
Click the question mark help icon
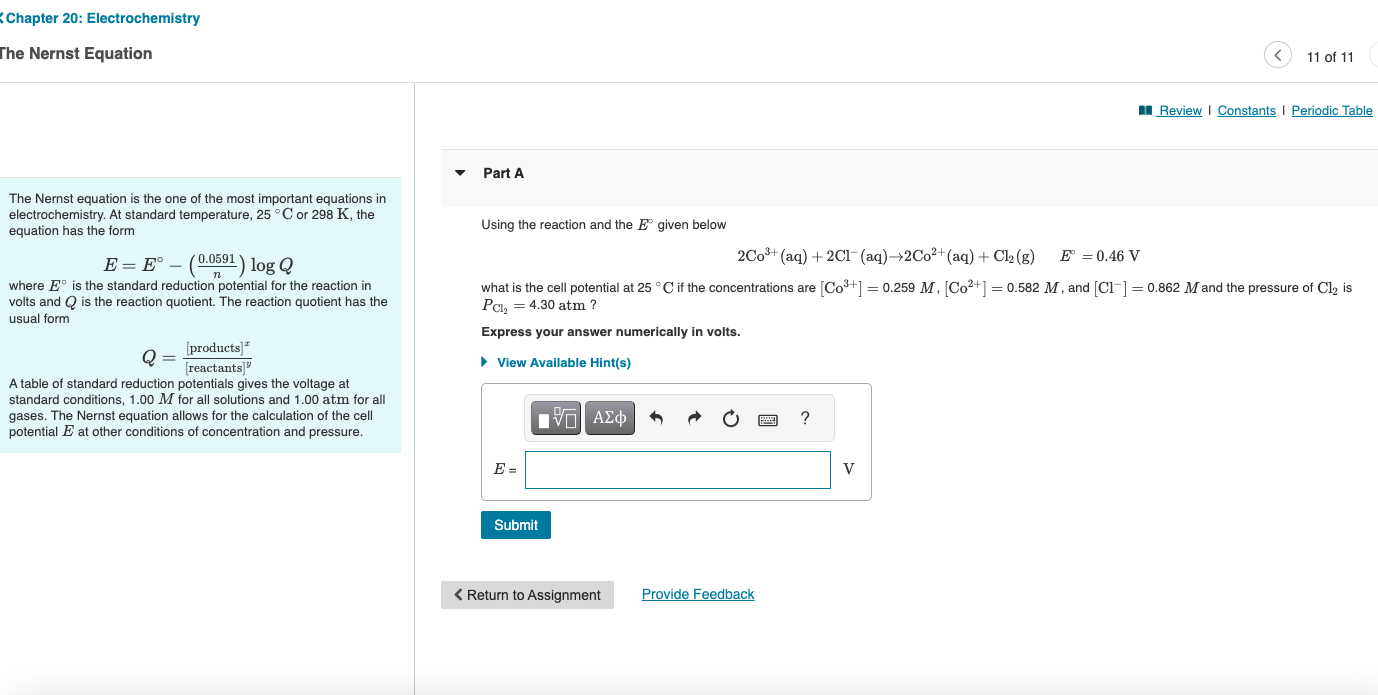tap(804, 417)
